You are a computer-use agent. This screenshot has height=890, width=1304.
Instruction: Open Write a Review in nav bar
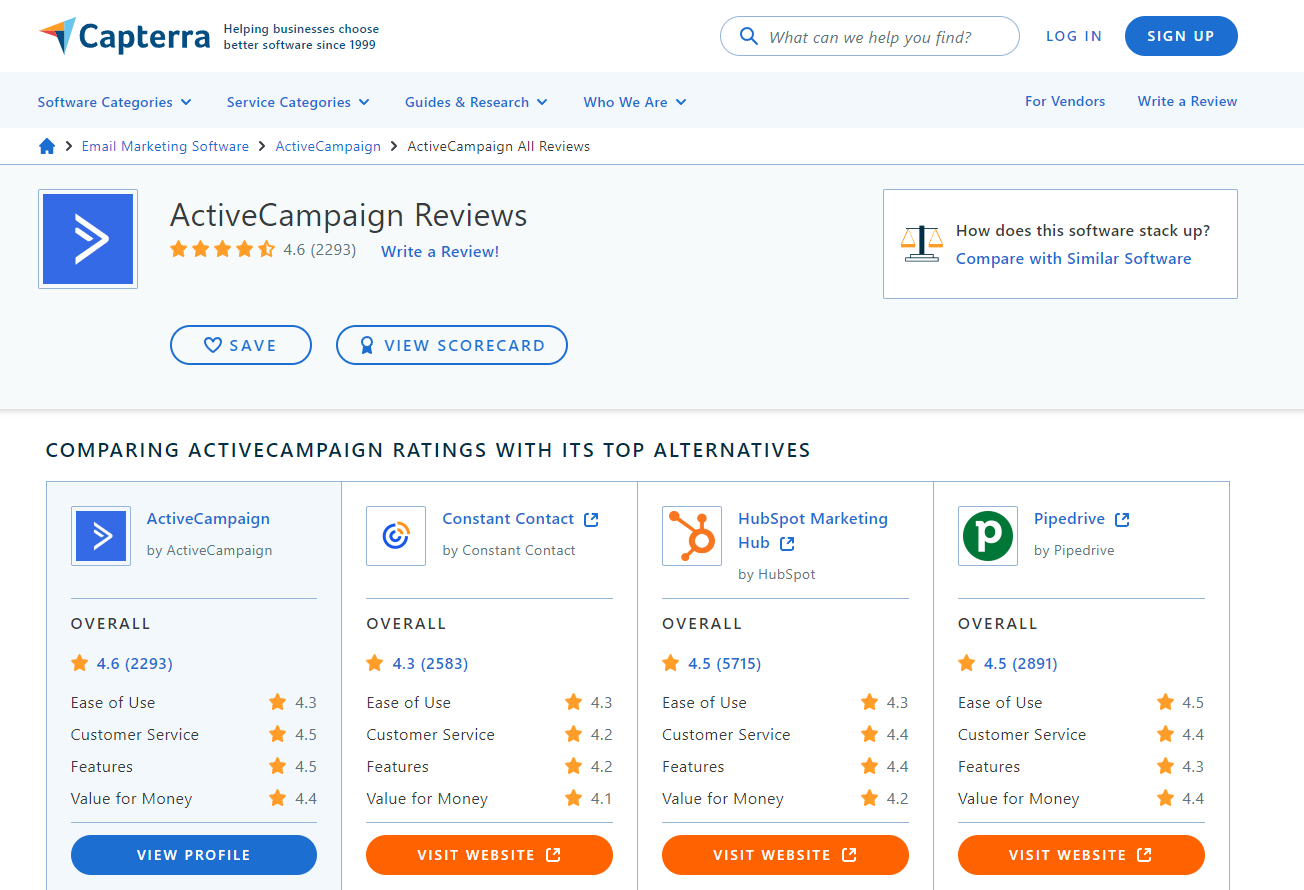point(1187,101)
